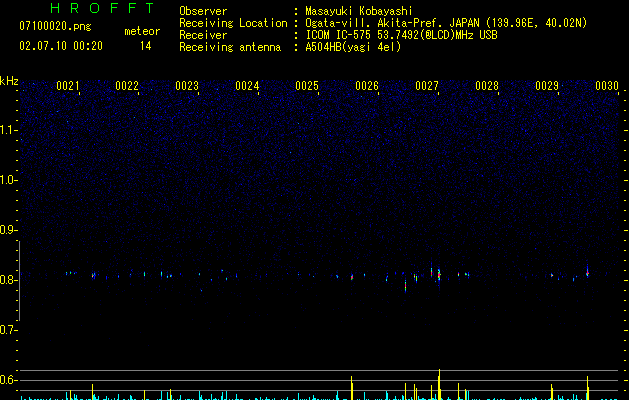Click the 0.7 kHz axis label
The height and width of the screenshot is (400, 629).
click(8, 330)
